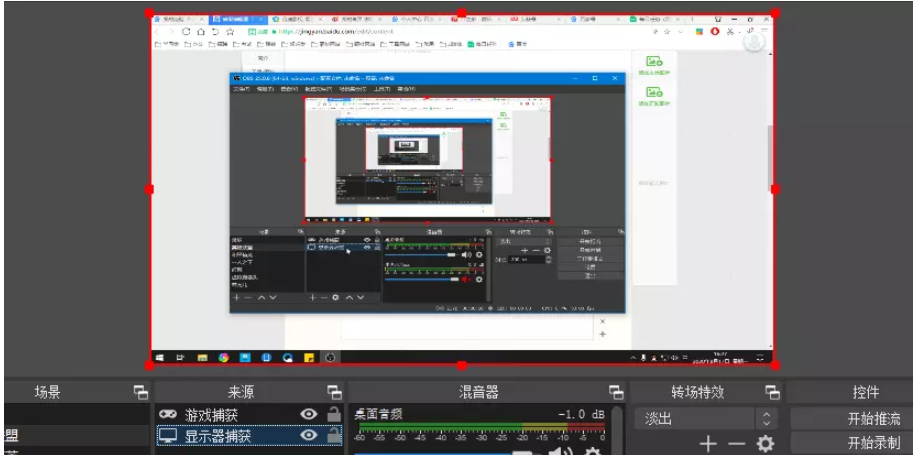Move scene up arrow in previewed OBS
This screenshot has height=455, width=914.
pos(262,297)
